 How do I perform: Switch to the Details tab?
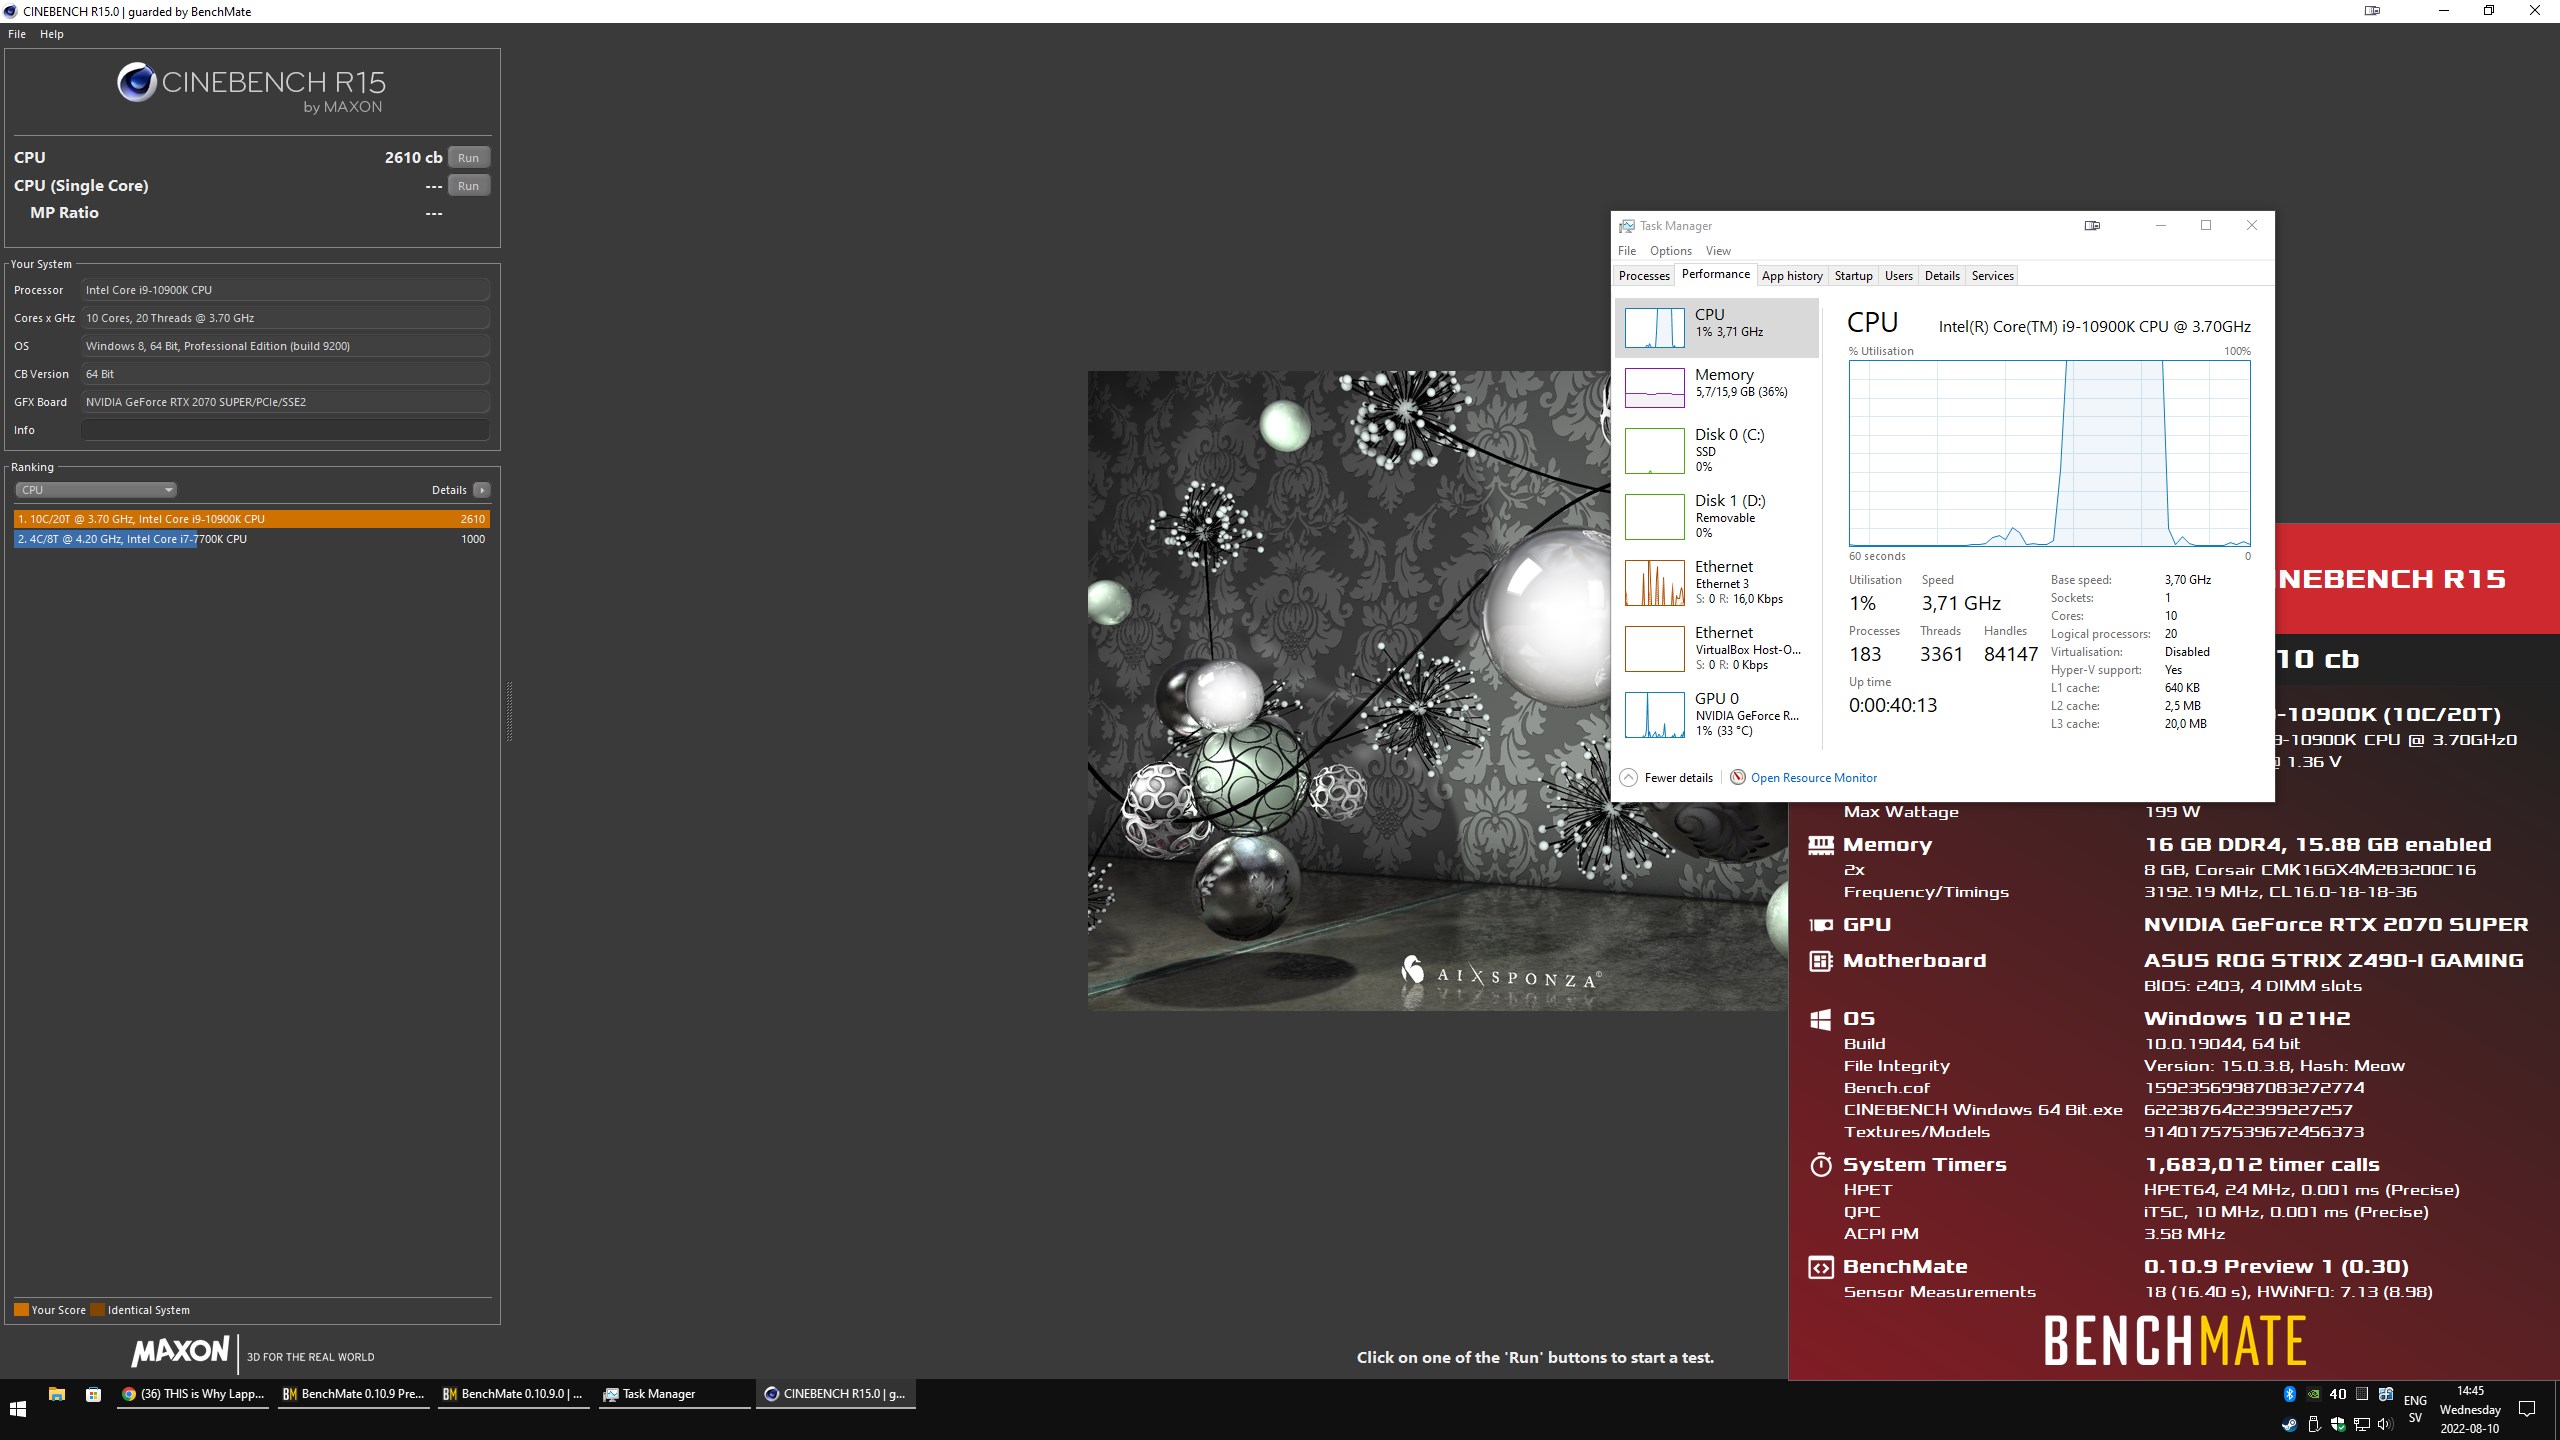pos(1942,276)
